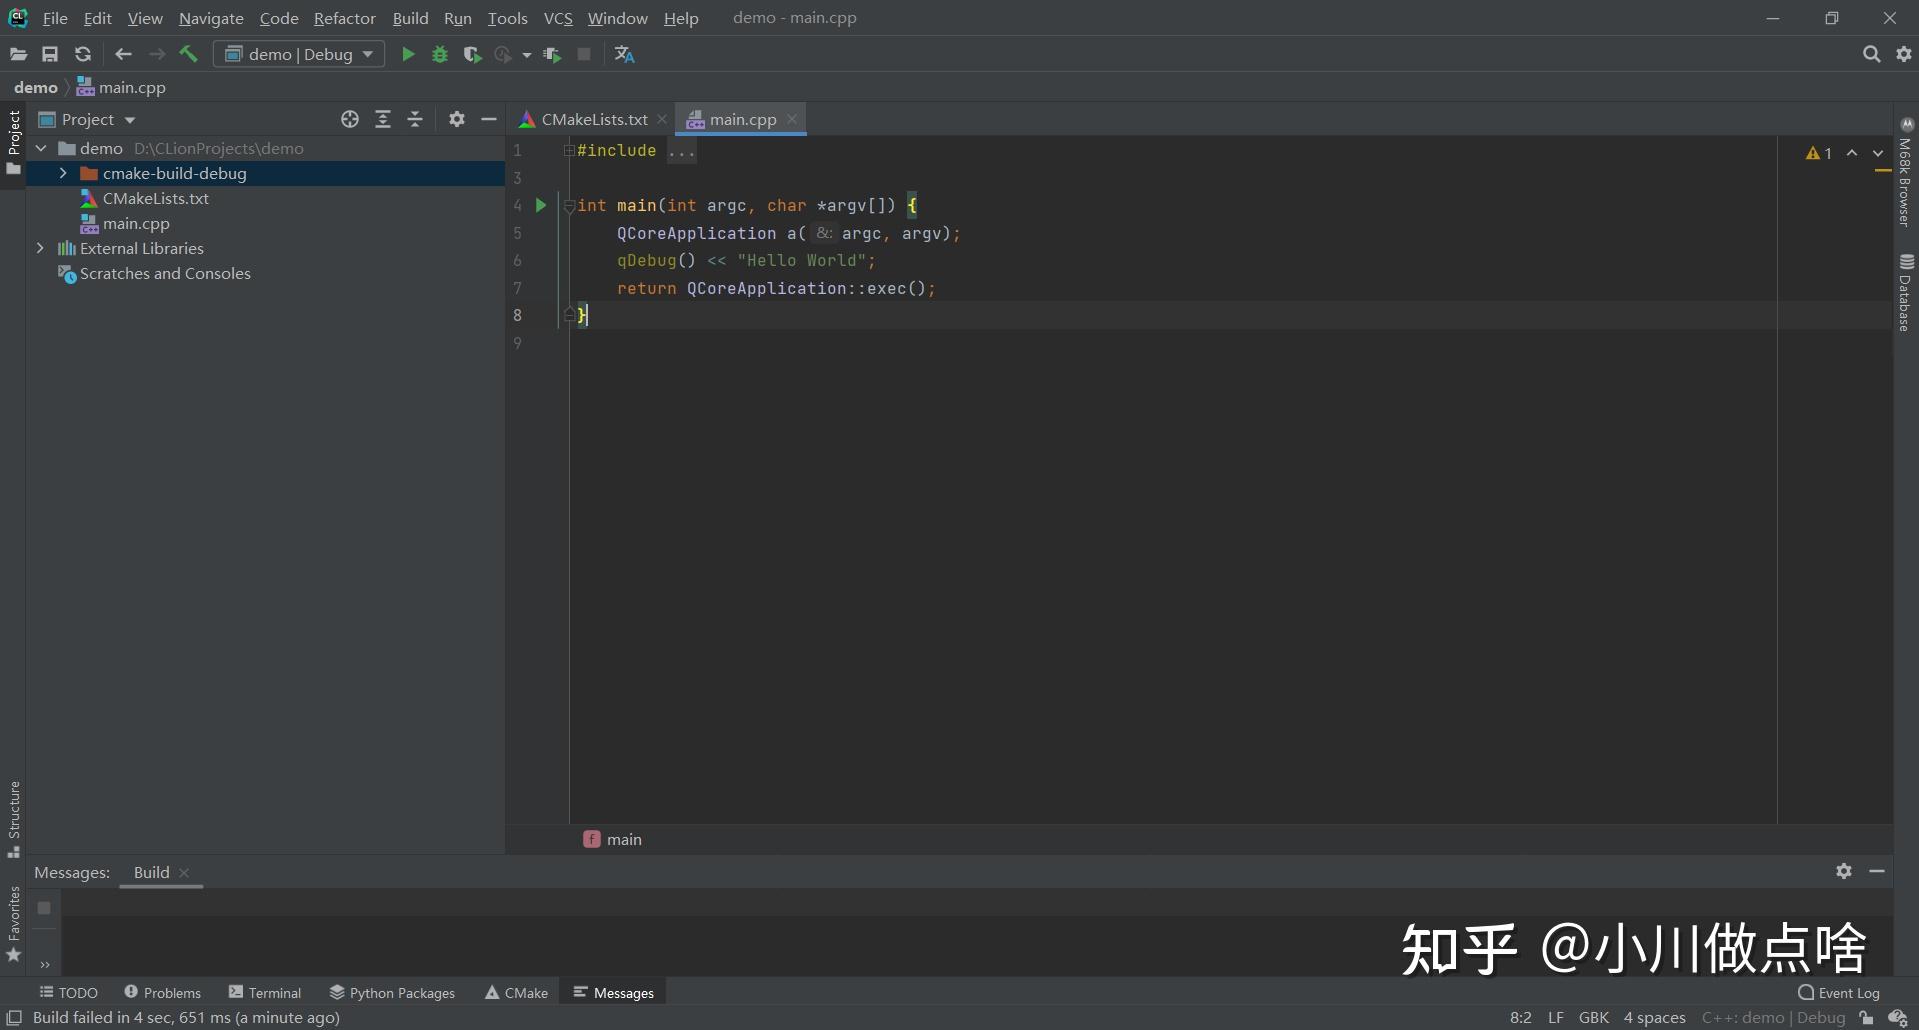Open Project panel options gear

[x=457, y=119]
